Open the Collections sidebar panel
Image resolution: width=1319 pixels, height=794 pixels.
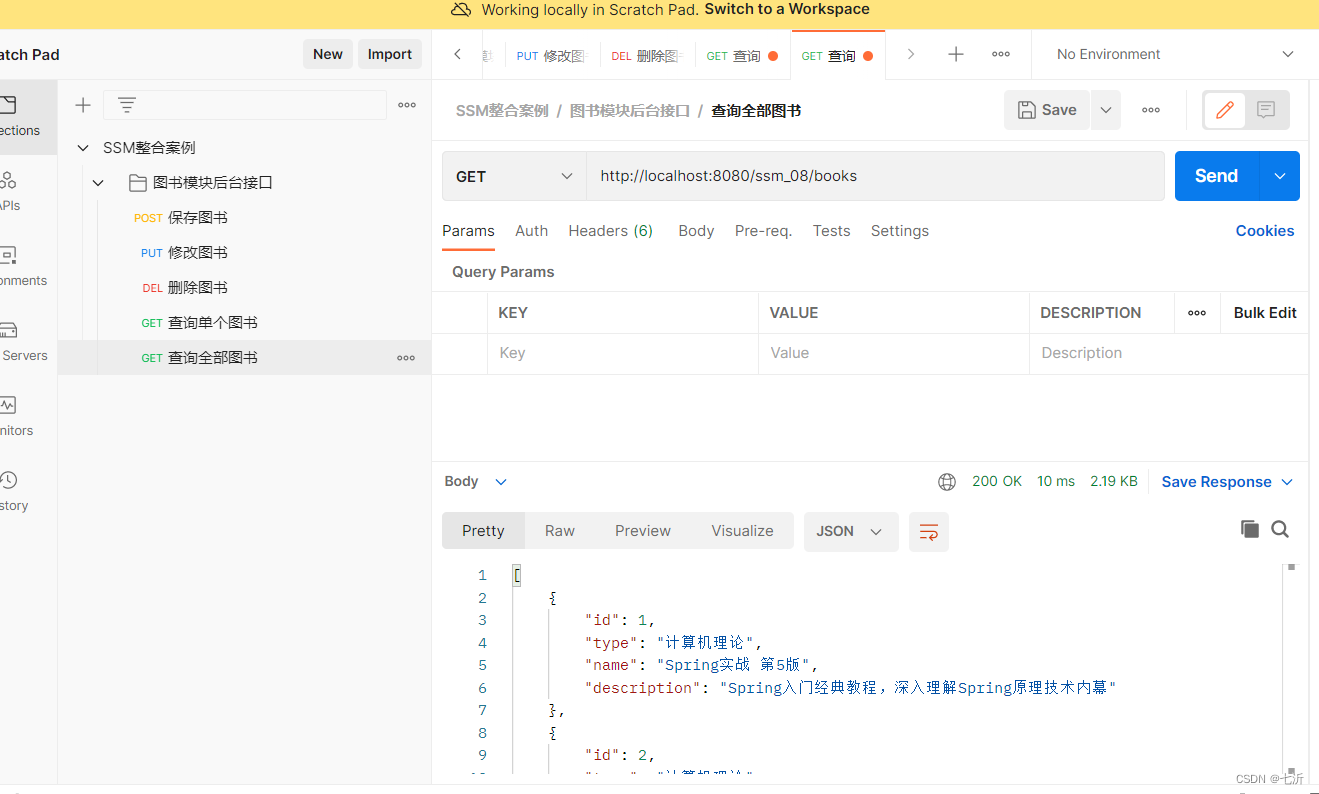[10, 107]
